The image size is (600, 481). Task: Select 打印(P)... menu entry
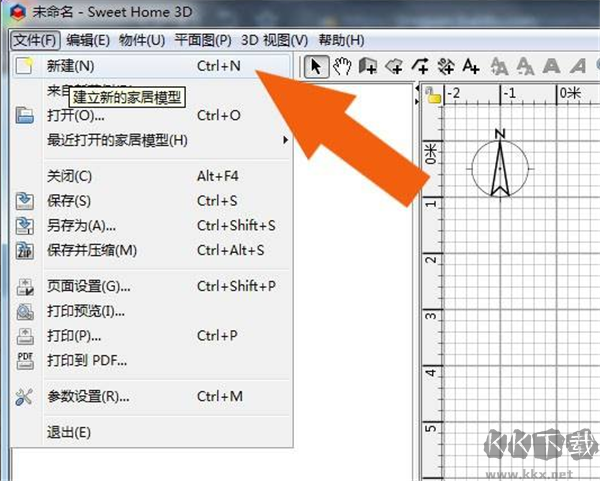point(152,336)
